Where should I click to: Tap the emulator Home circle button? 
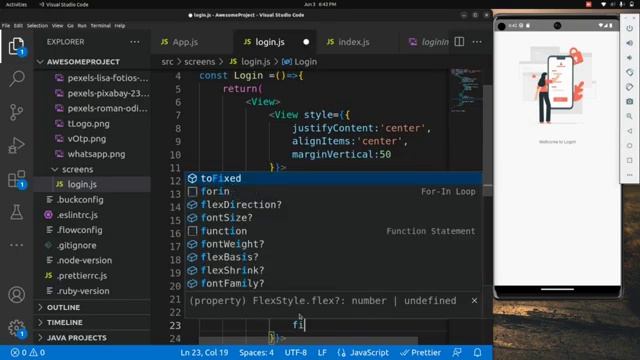point(629,146)
